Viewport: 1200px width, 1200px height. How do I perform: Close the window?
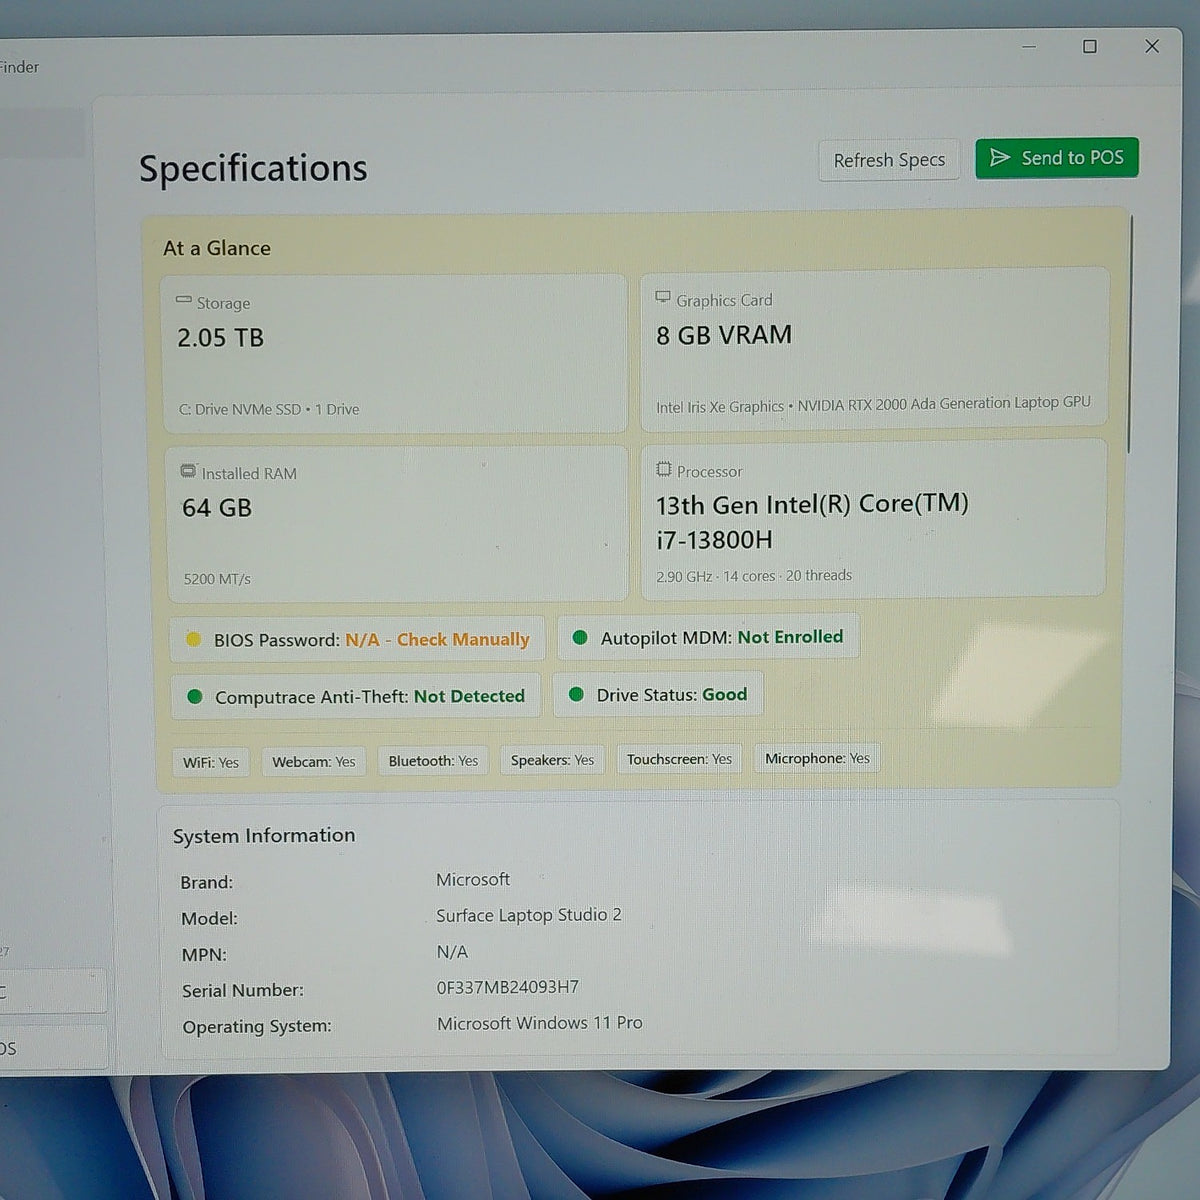[x=1152, y=46]
